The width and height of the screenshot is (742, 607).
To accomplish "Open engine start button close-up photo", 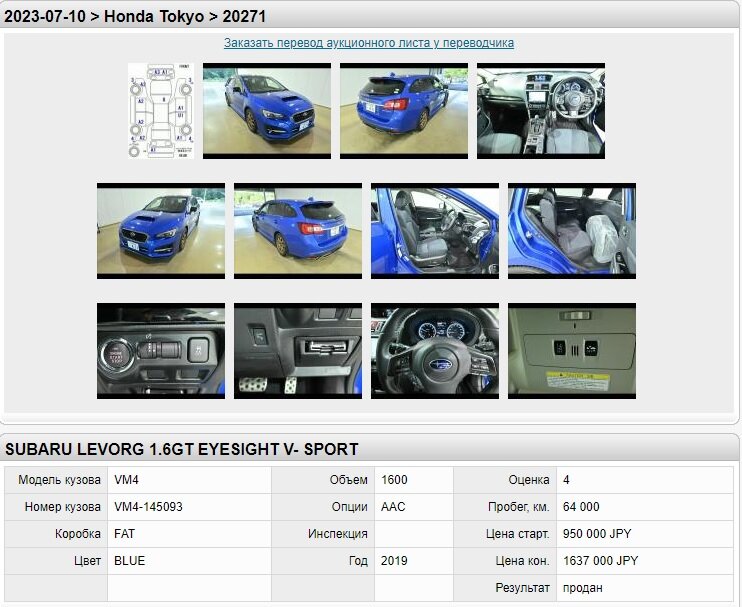I will pyautogui.click(x=161, y=351).
